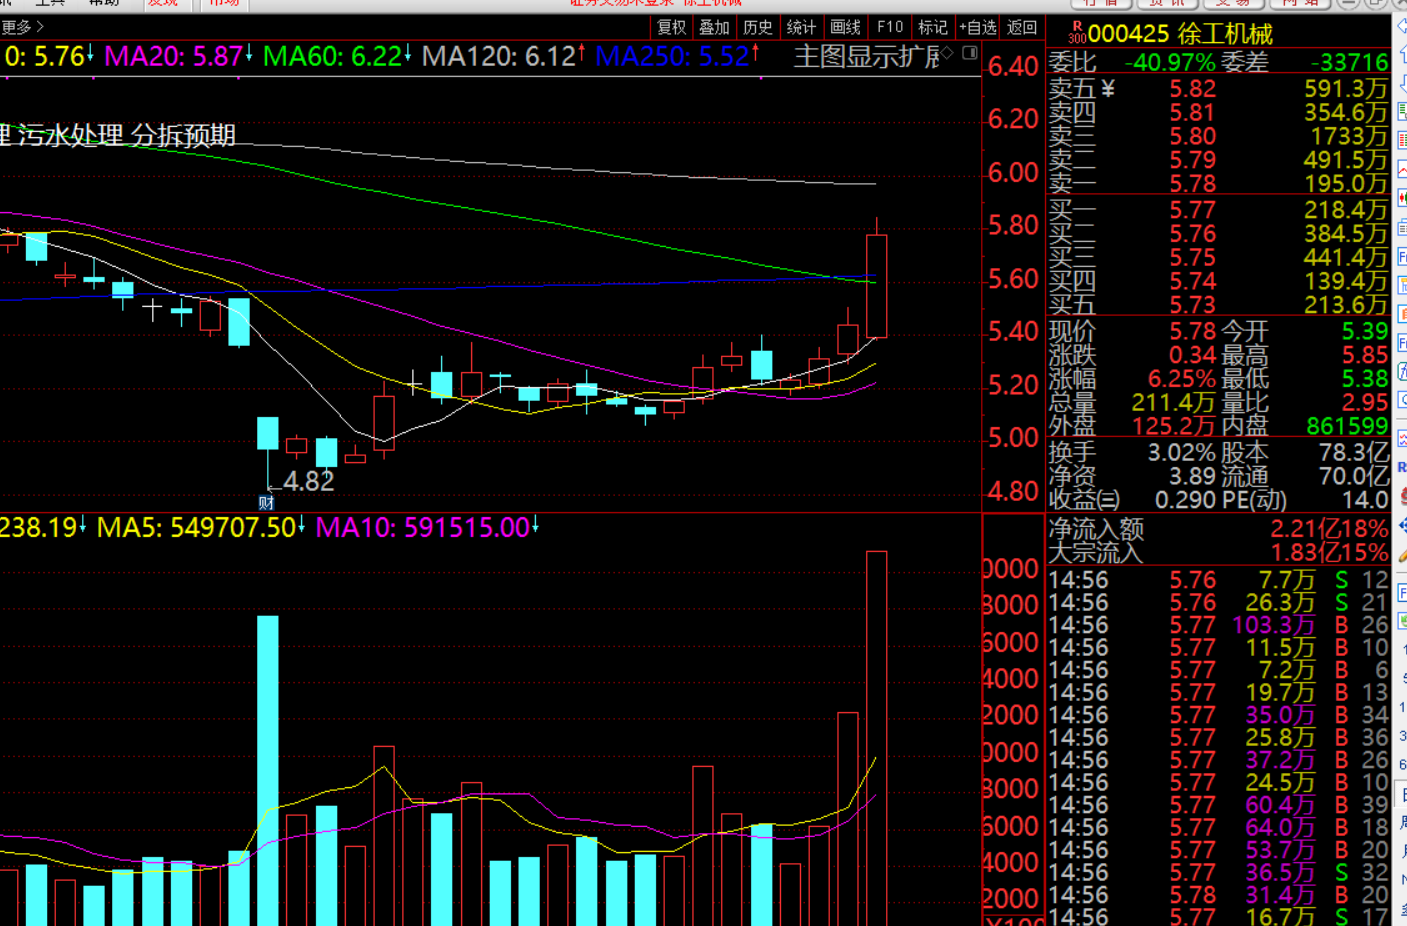Click the 卖三 5.80 ask row with 1733万
Screen dimensions: 1407x926
[1218, 136]
